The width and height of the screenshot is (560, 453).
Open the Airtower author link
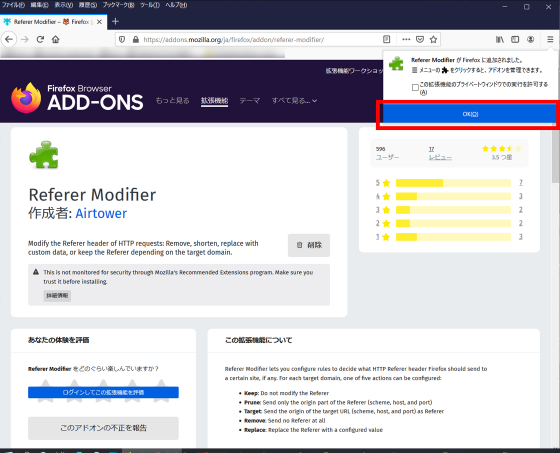[x=101, y=213]
